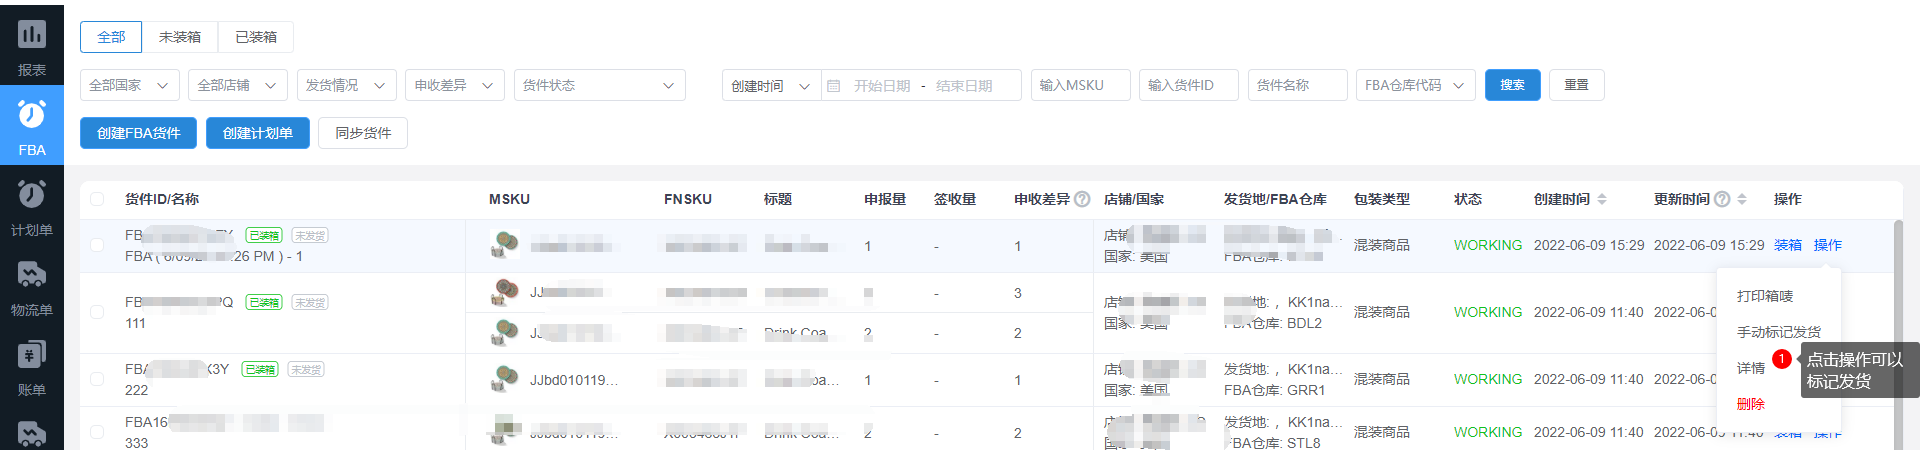1920x450 pixels.
Task: Tick the checkbox for shipment 333
Action: [97, 432]
